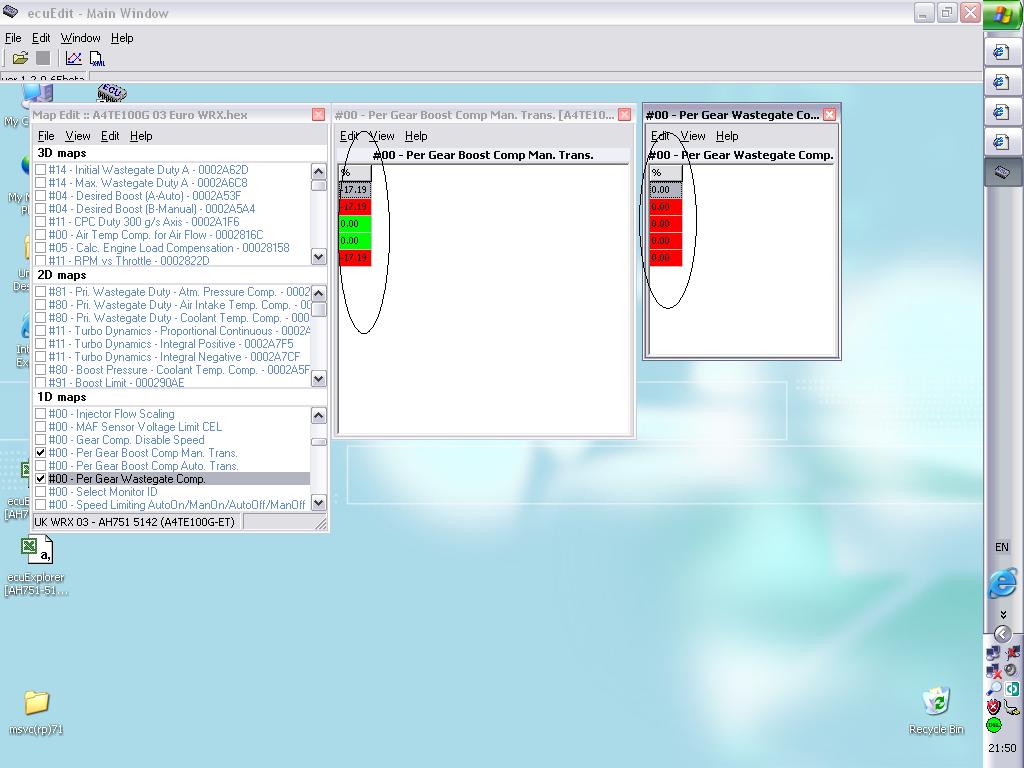Click the red shield security alert icon
The height and width of the screenshot is (768, 1024).
[x=993, y=707]
